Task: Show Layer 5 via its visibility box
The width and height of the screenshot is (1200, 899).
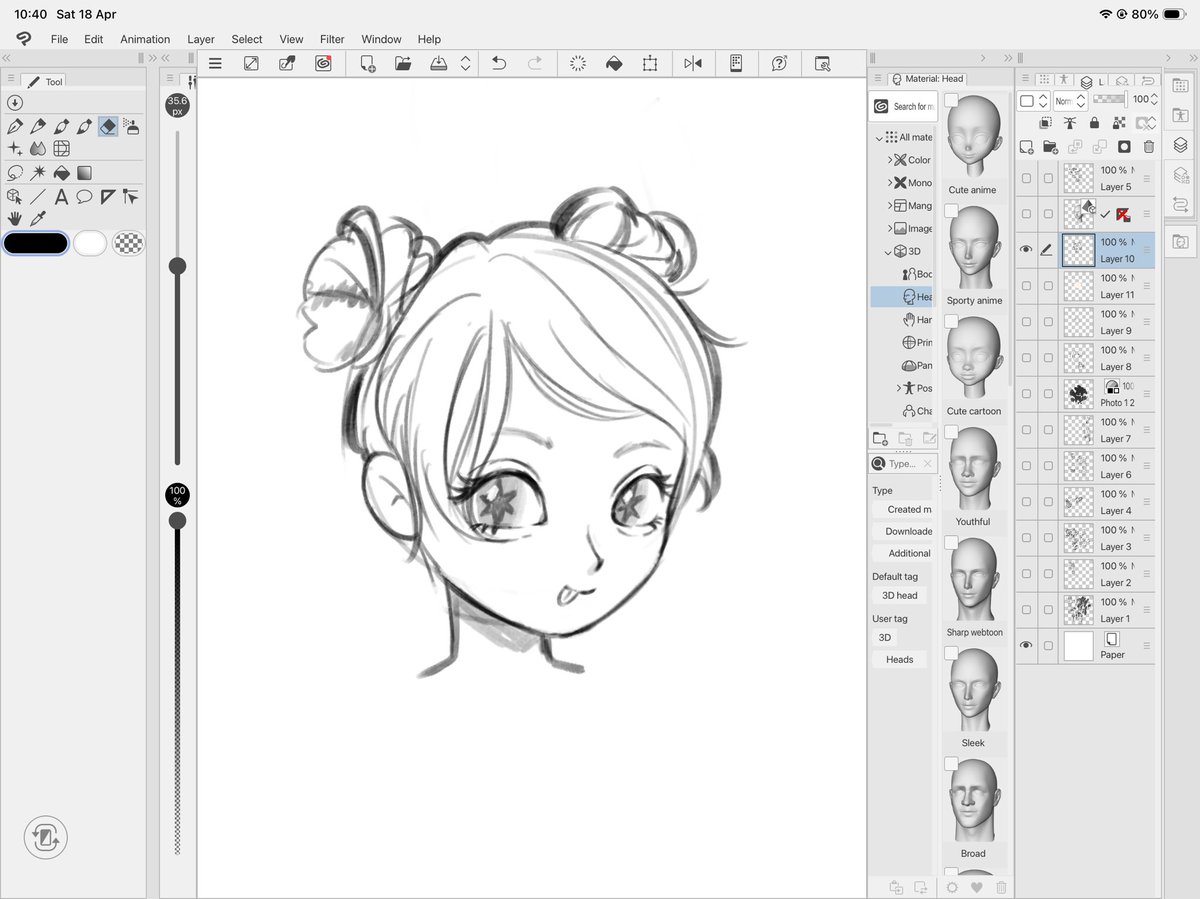Action: 1026,178
